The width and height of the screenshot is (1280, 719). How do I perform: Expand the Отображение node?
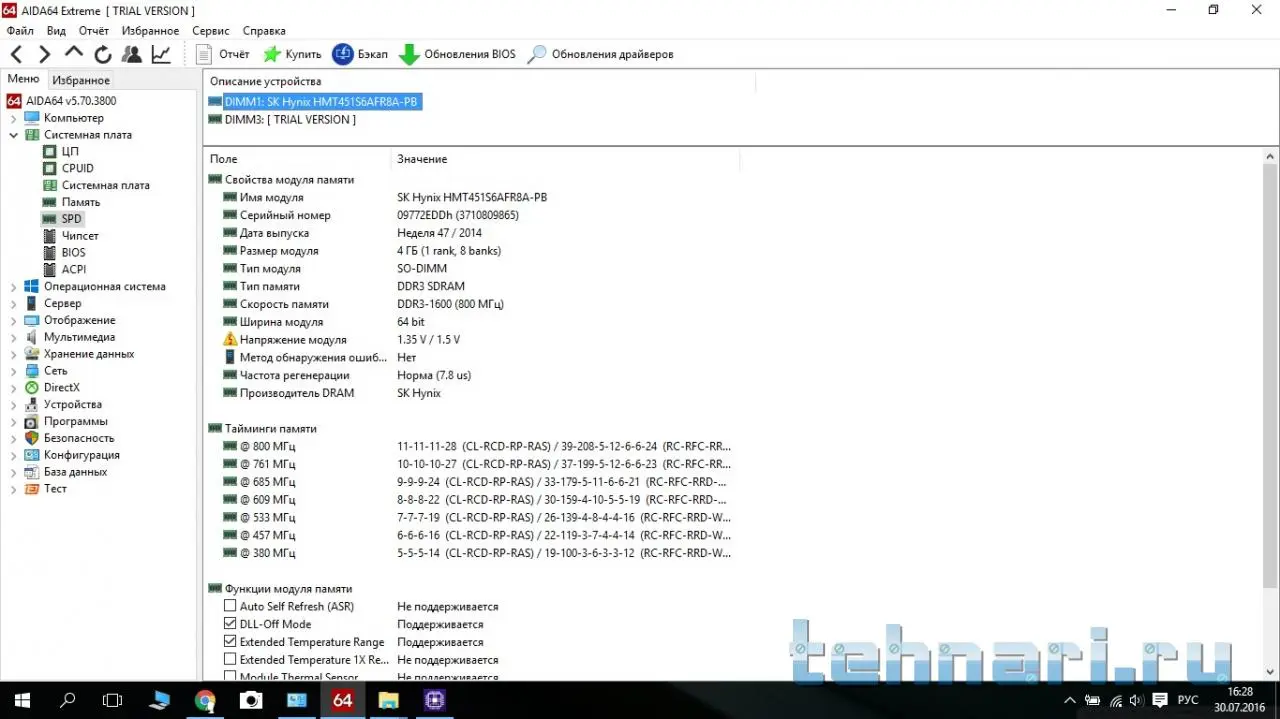pos(13,321)
